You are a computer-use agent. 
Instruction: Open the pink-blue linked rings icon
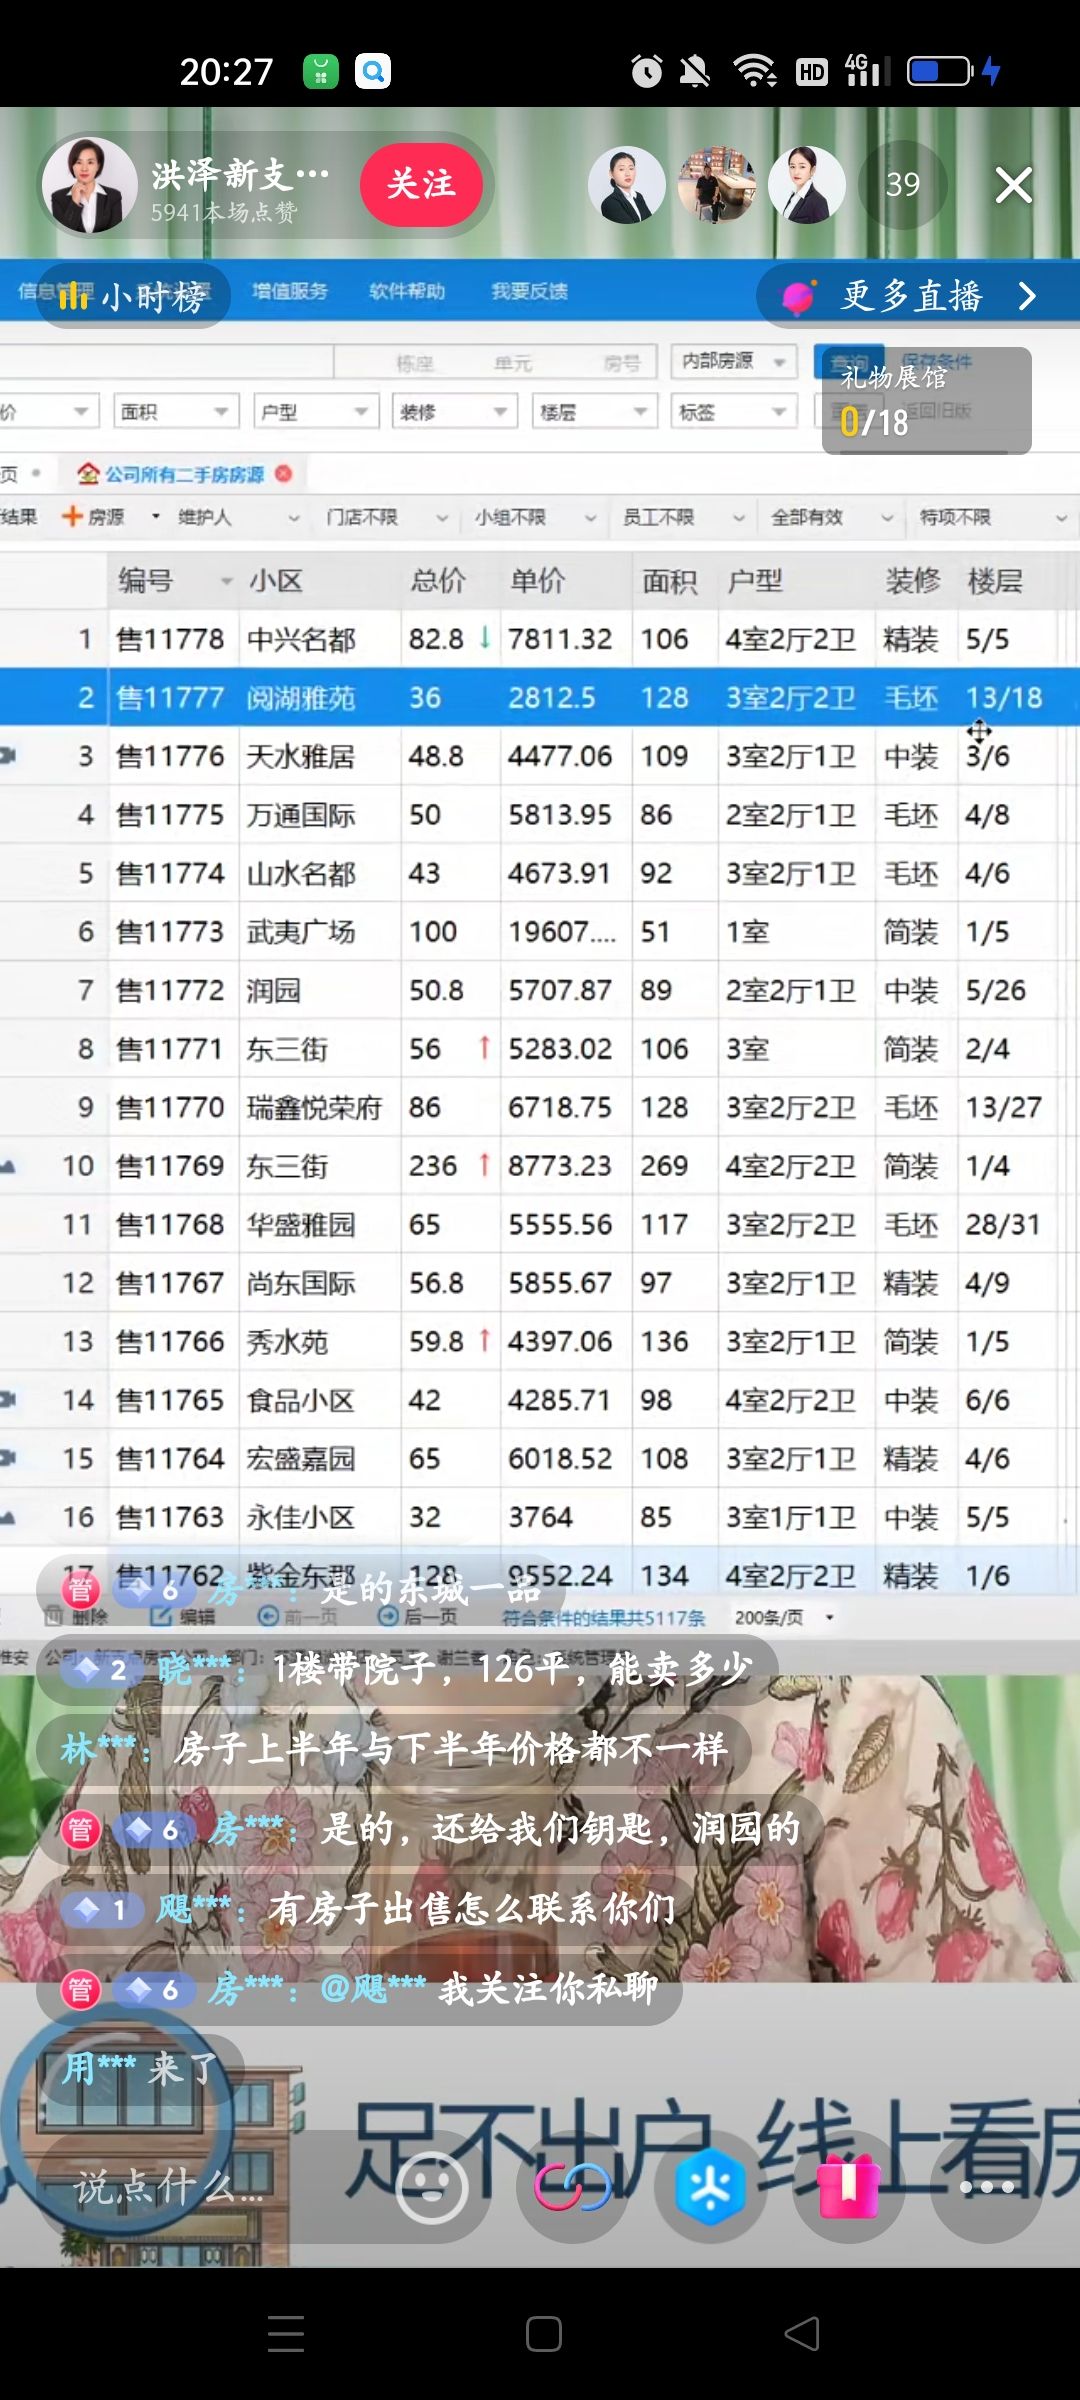click(x=572, y=2188)
